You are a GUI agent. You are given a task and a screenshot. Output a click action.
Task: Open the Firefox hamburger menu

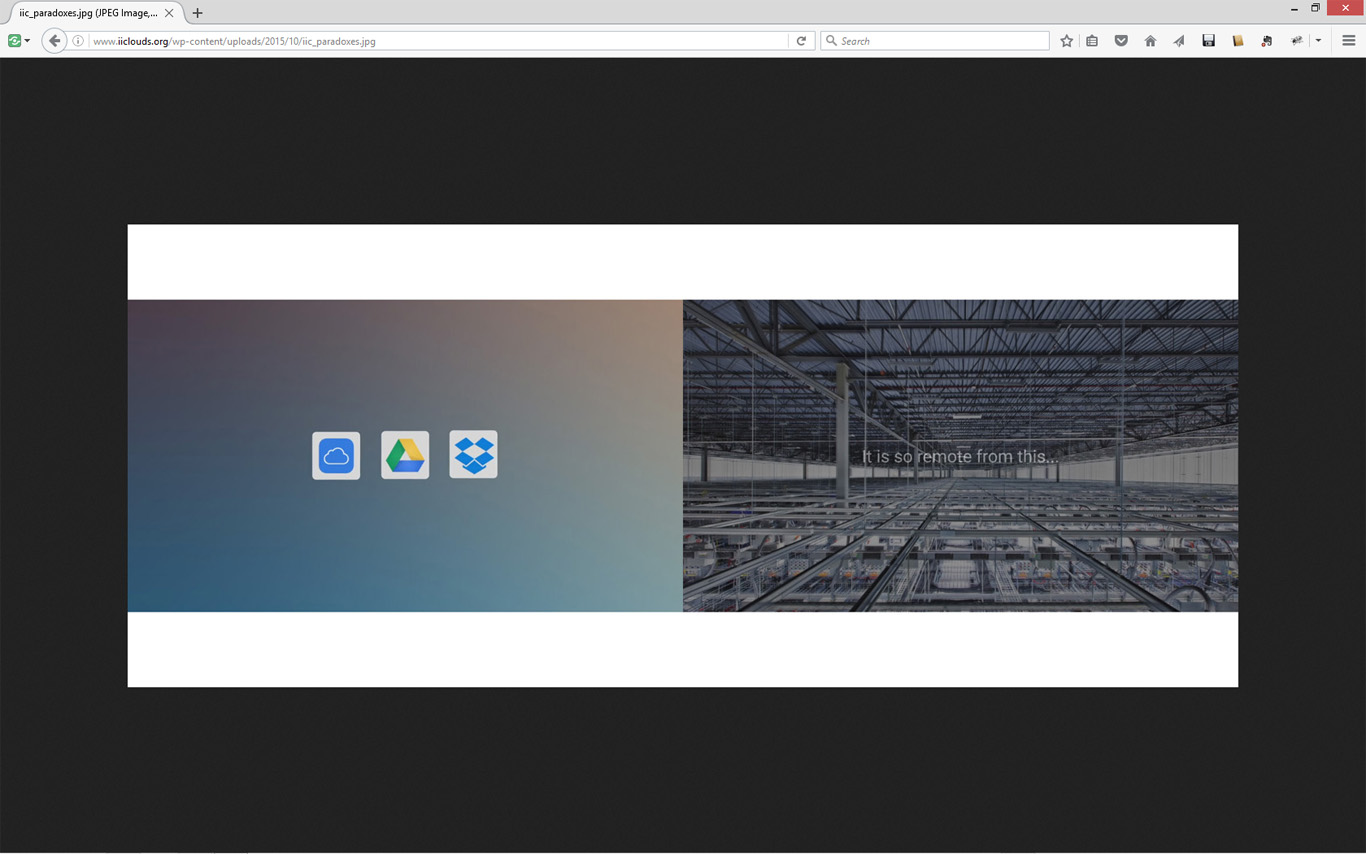1349,41
